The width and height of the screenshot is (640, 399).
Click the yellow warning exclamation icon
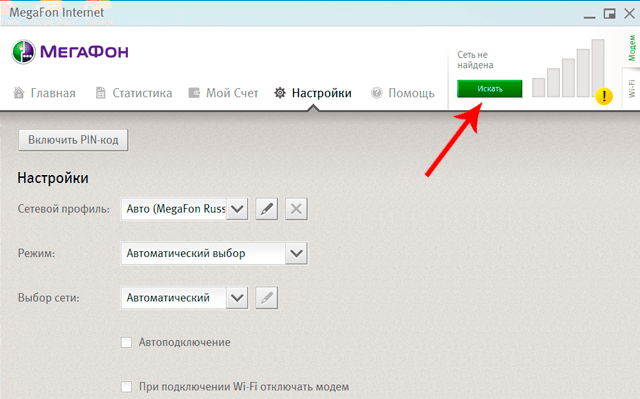click(x=604, y=96)
